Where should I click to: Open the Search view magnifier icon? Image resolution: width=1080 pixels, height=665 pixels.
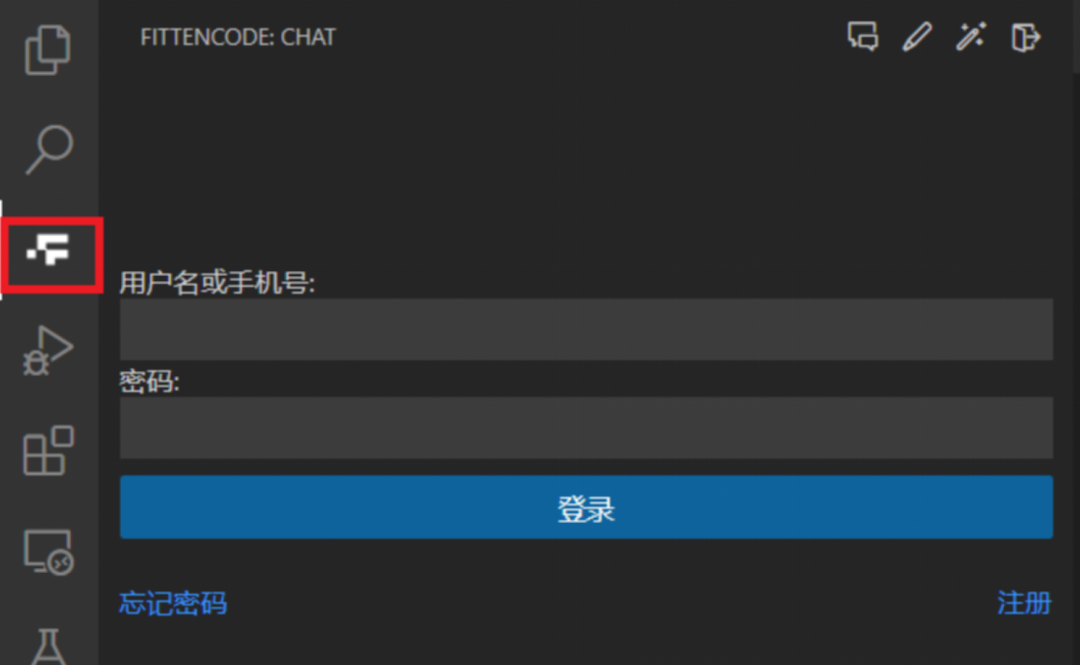click(x=48, y=149)
